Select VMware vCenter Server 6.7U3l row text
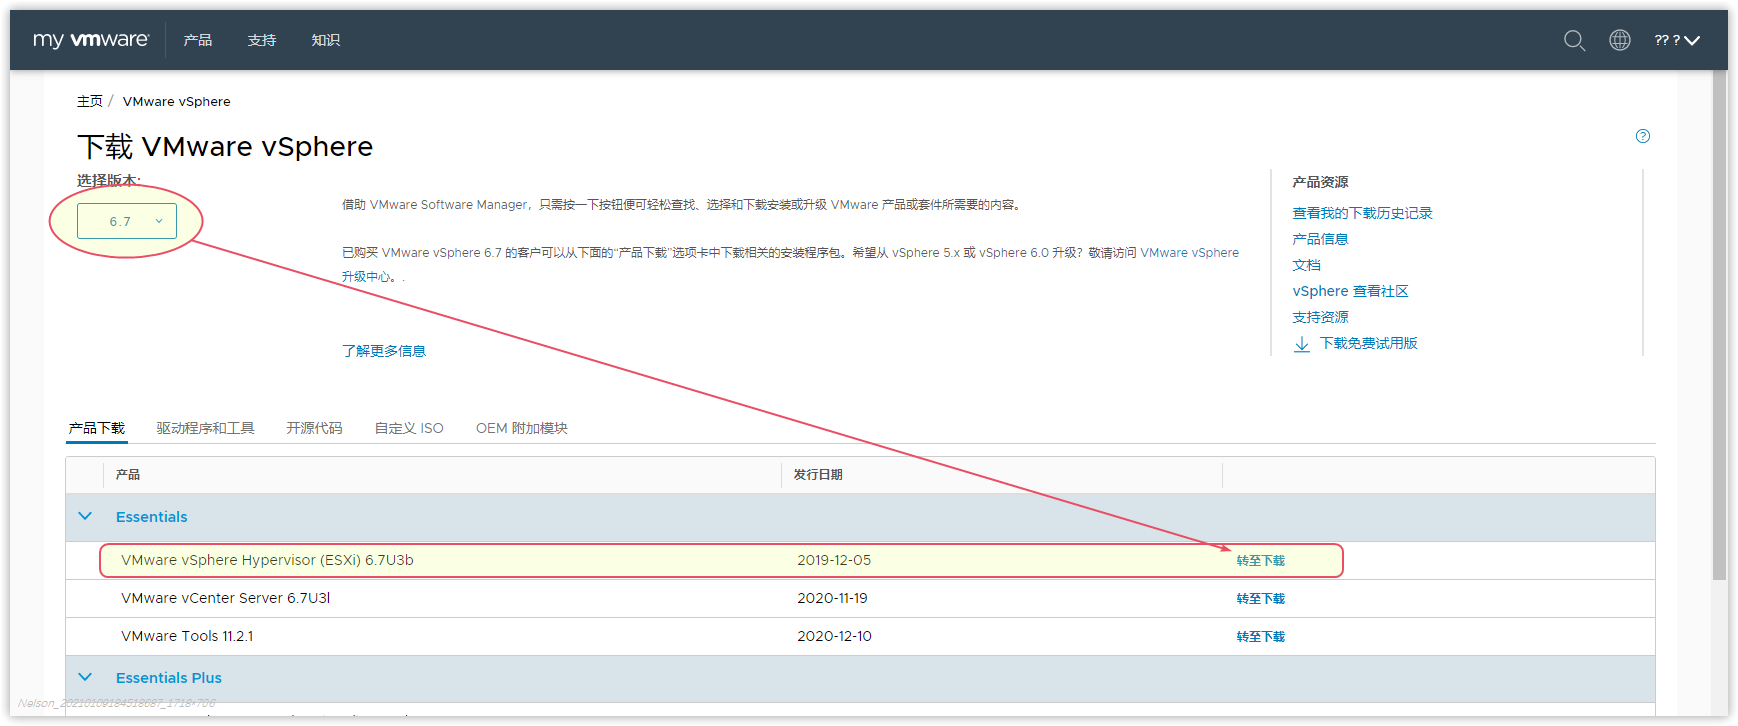Image resolution: width=1738 pixels, height=726 pixels. [x=226, y=598]
